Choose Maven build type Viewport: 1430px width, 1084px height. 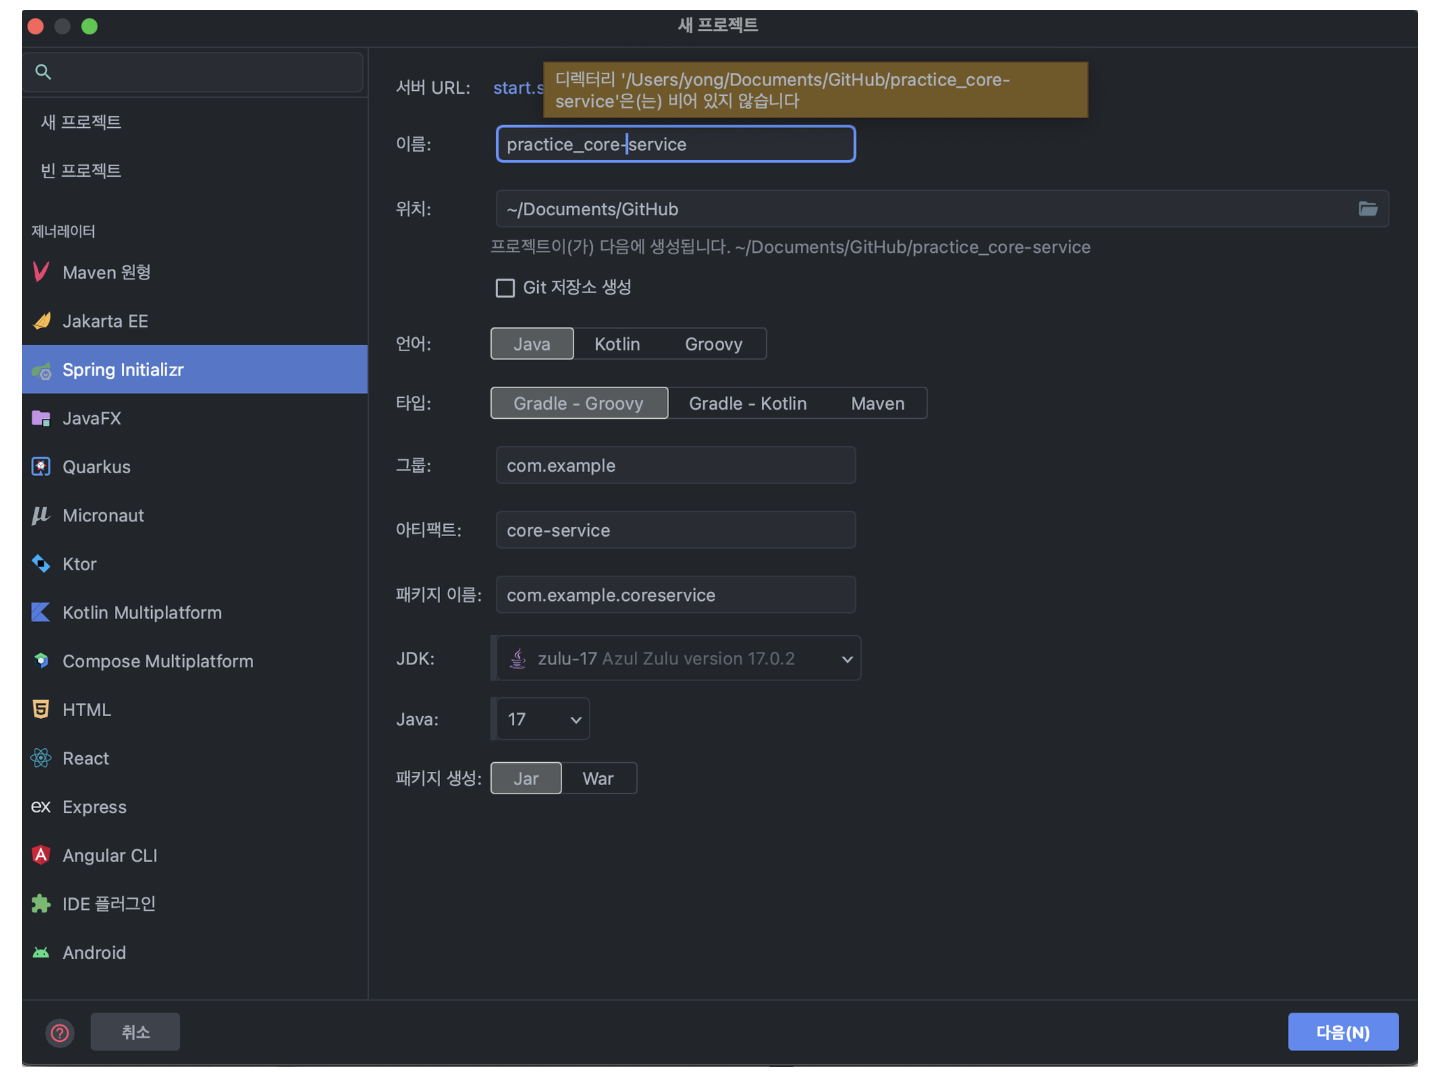pyautogui.click(x=878, y=403)
